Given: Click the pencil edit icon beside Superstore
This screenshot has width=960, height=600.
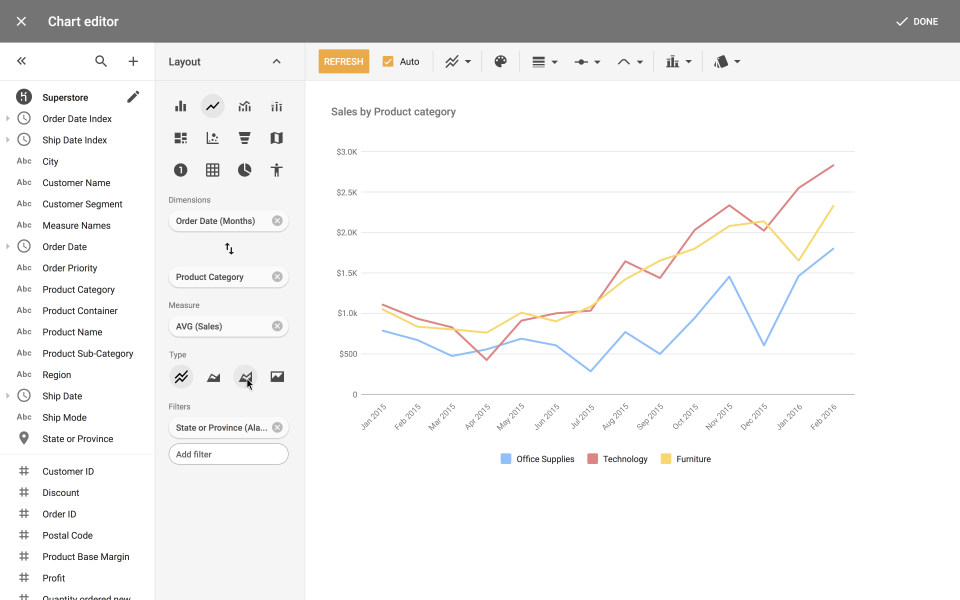Looking at the screenshot, I should point(133,97).
